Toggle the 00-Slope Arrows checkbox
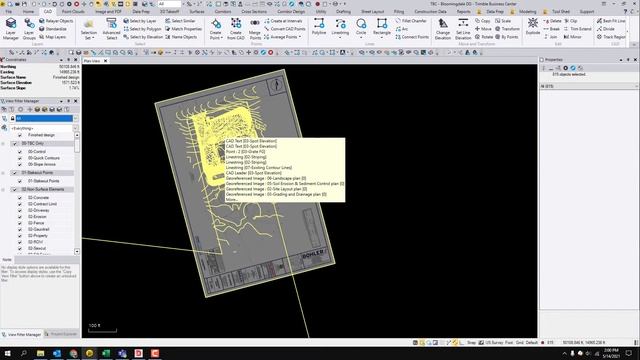640x360 pixels. 20,164
